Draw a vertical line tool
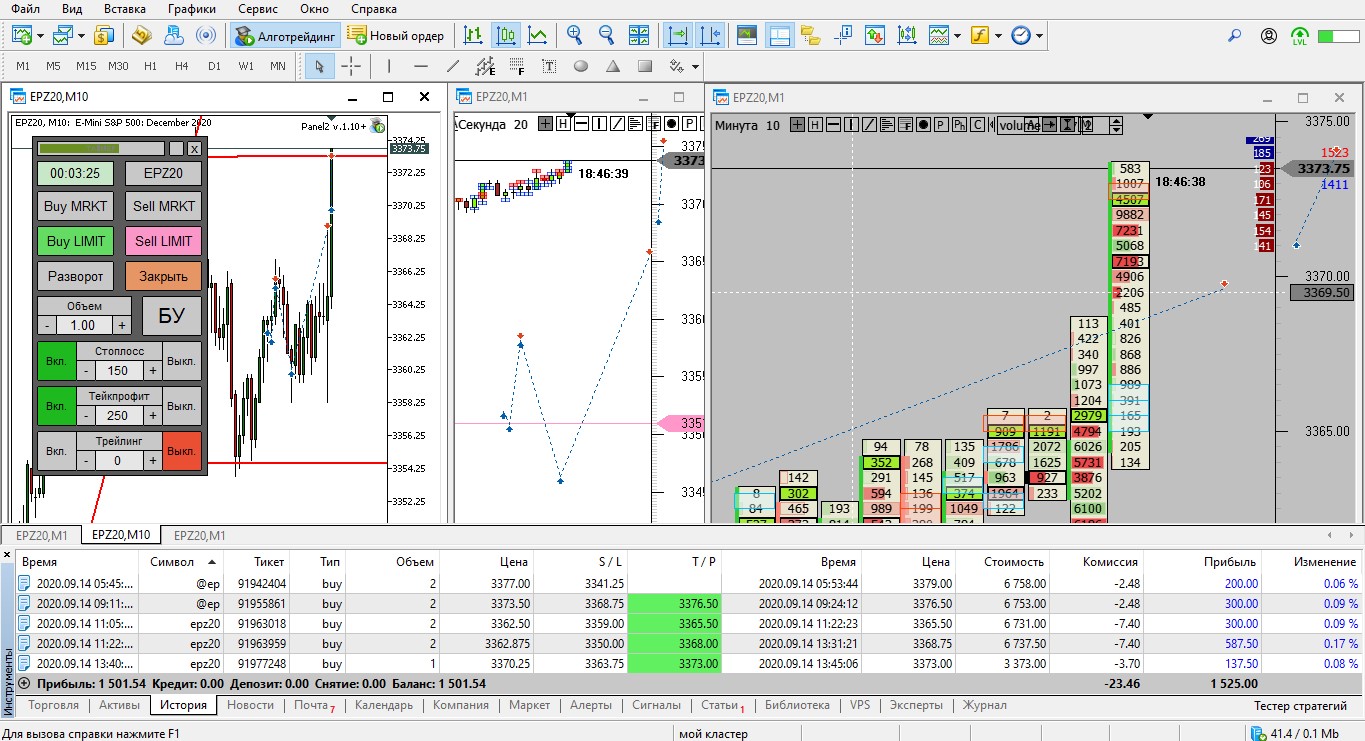Viewport: 1365px width, 741px height. pyautogui.click(x=388, y=67)
